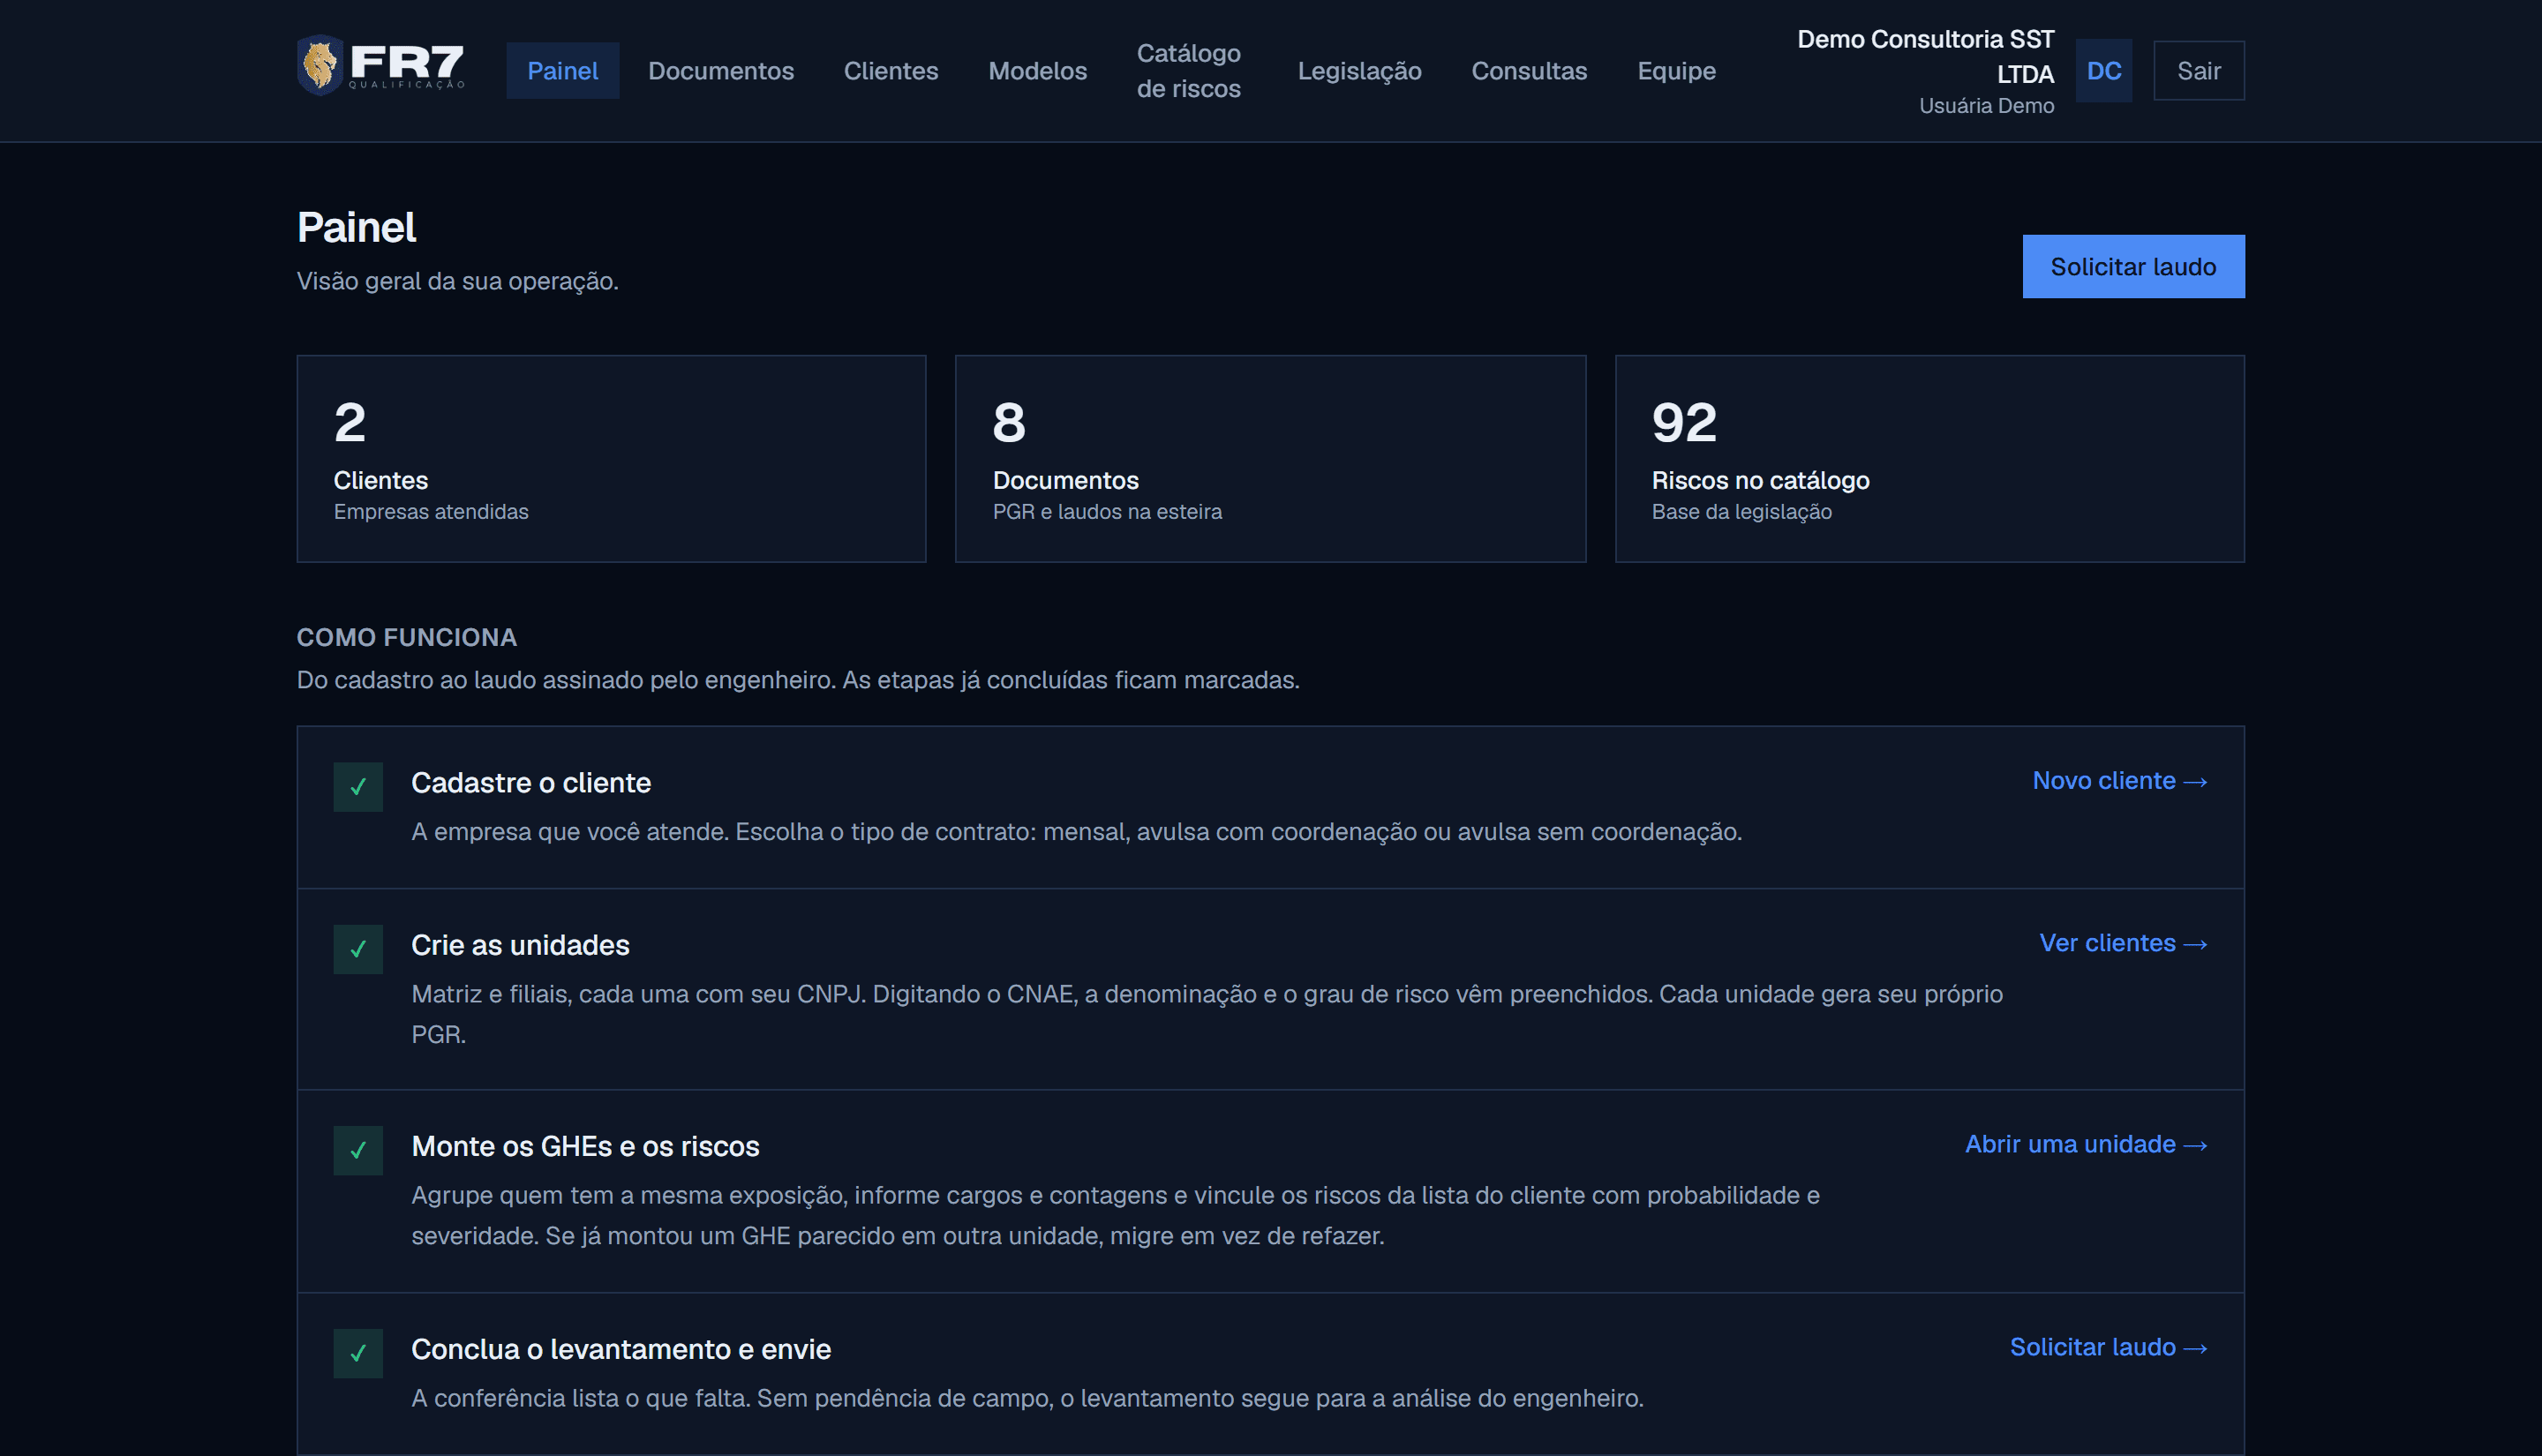Open the Documentos menu item

pyautogui.click(x=720, y=71)
